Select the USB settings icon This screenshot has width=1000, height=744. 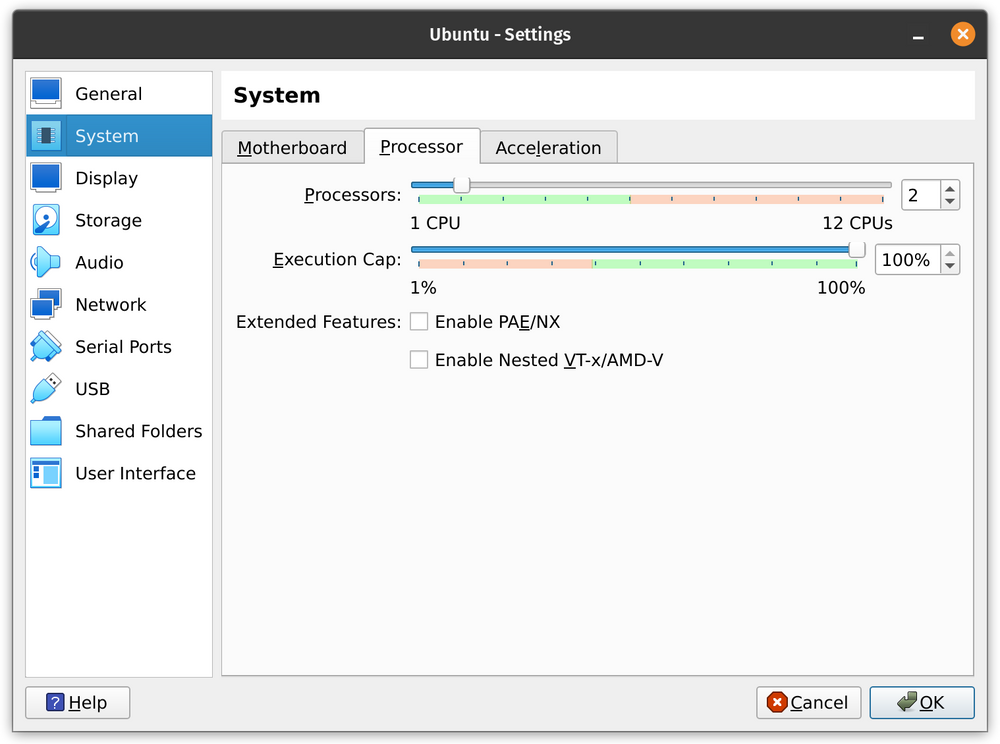[x=46, y=388]
